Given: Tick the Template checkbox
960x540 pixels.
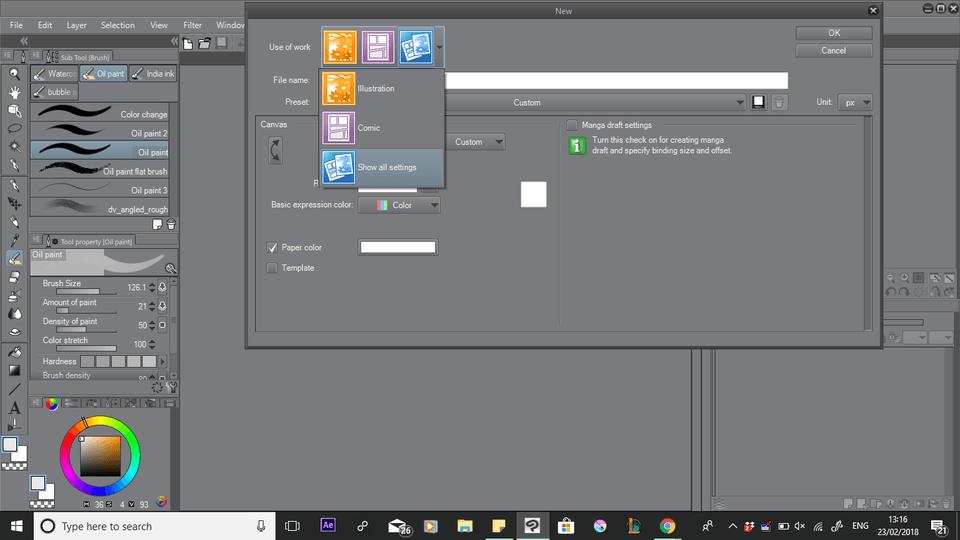Looking at the screenshot, I should coord(272,268).
